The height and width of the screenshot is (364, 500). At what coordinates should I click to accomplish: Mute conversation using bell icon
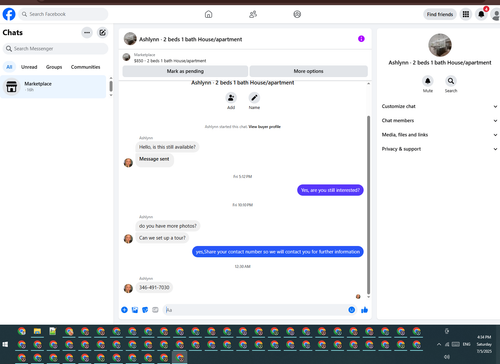coord(428,81)
